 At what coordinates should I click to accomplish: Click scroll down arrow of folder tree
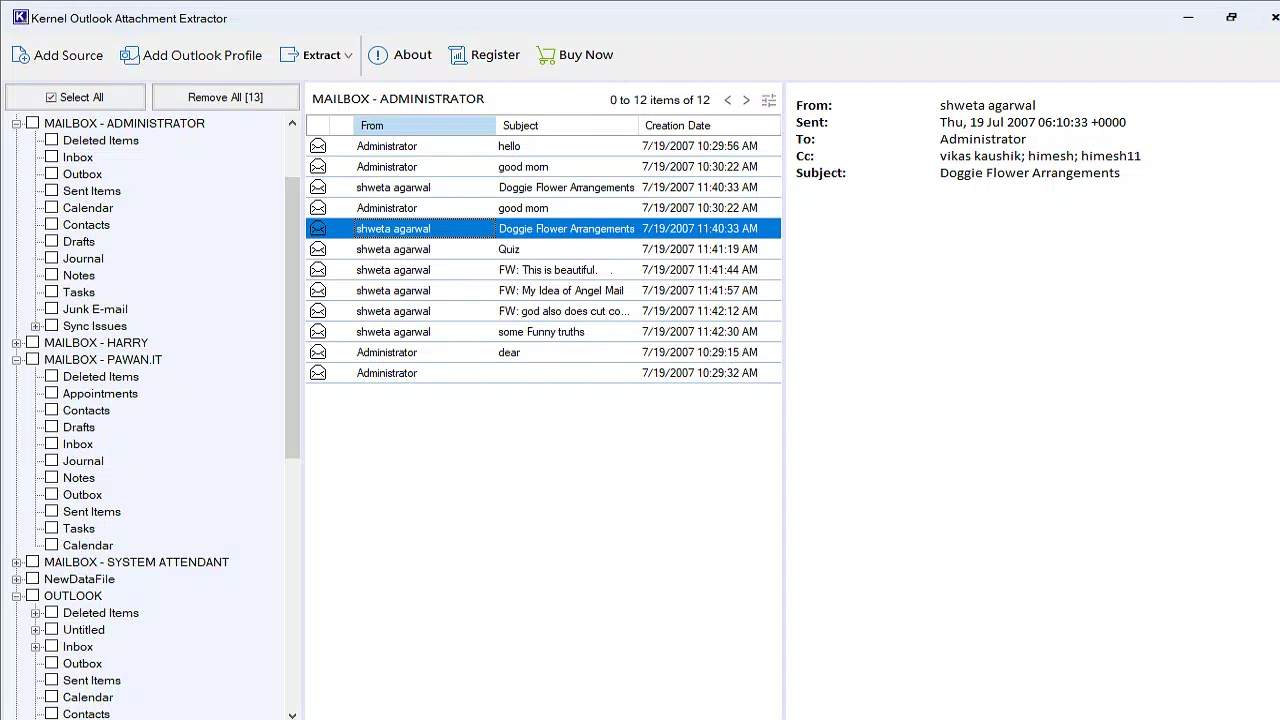coord(292,714)
